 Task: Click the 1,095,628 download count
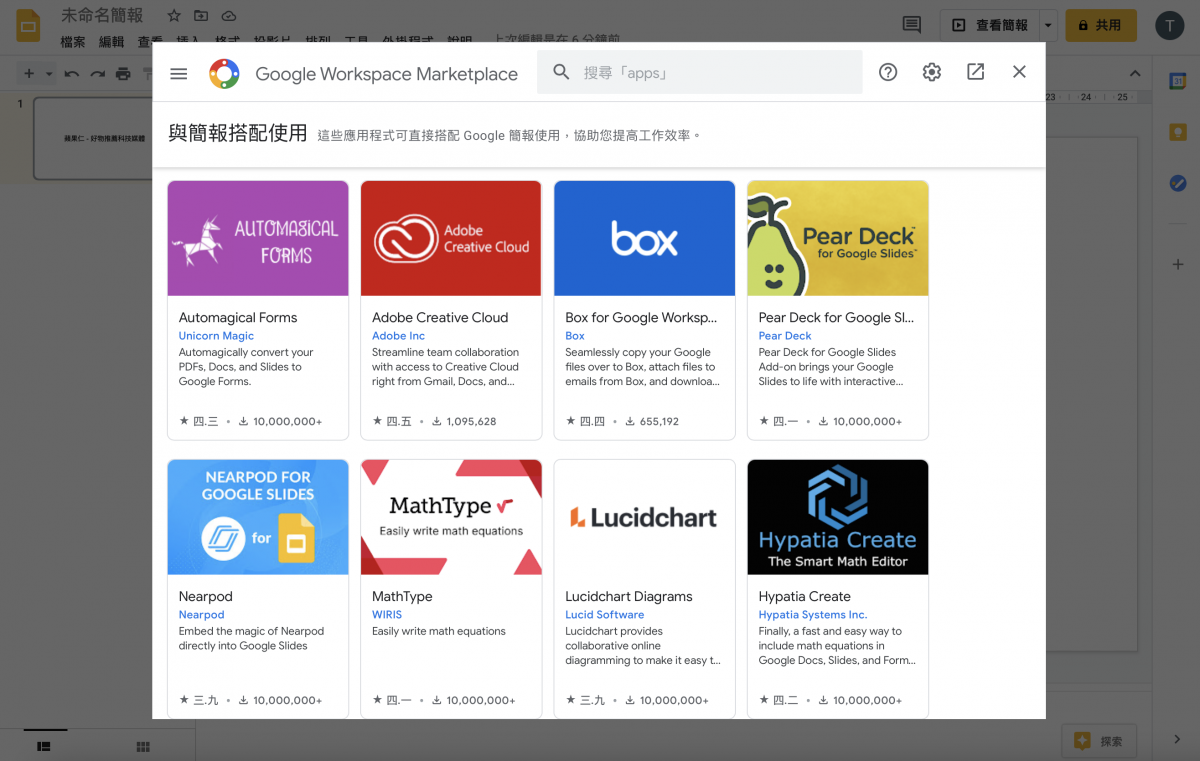coord(472,421)
